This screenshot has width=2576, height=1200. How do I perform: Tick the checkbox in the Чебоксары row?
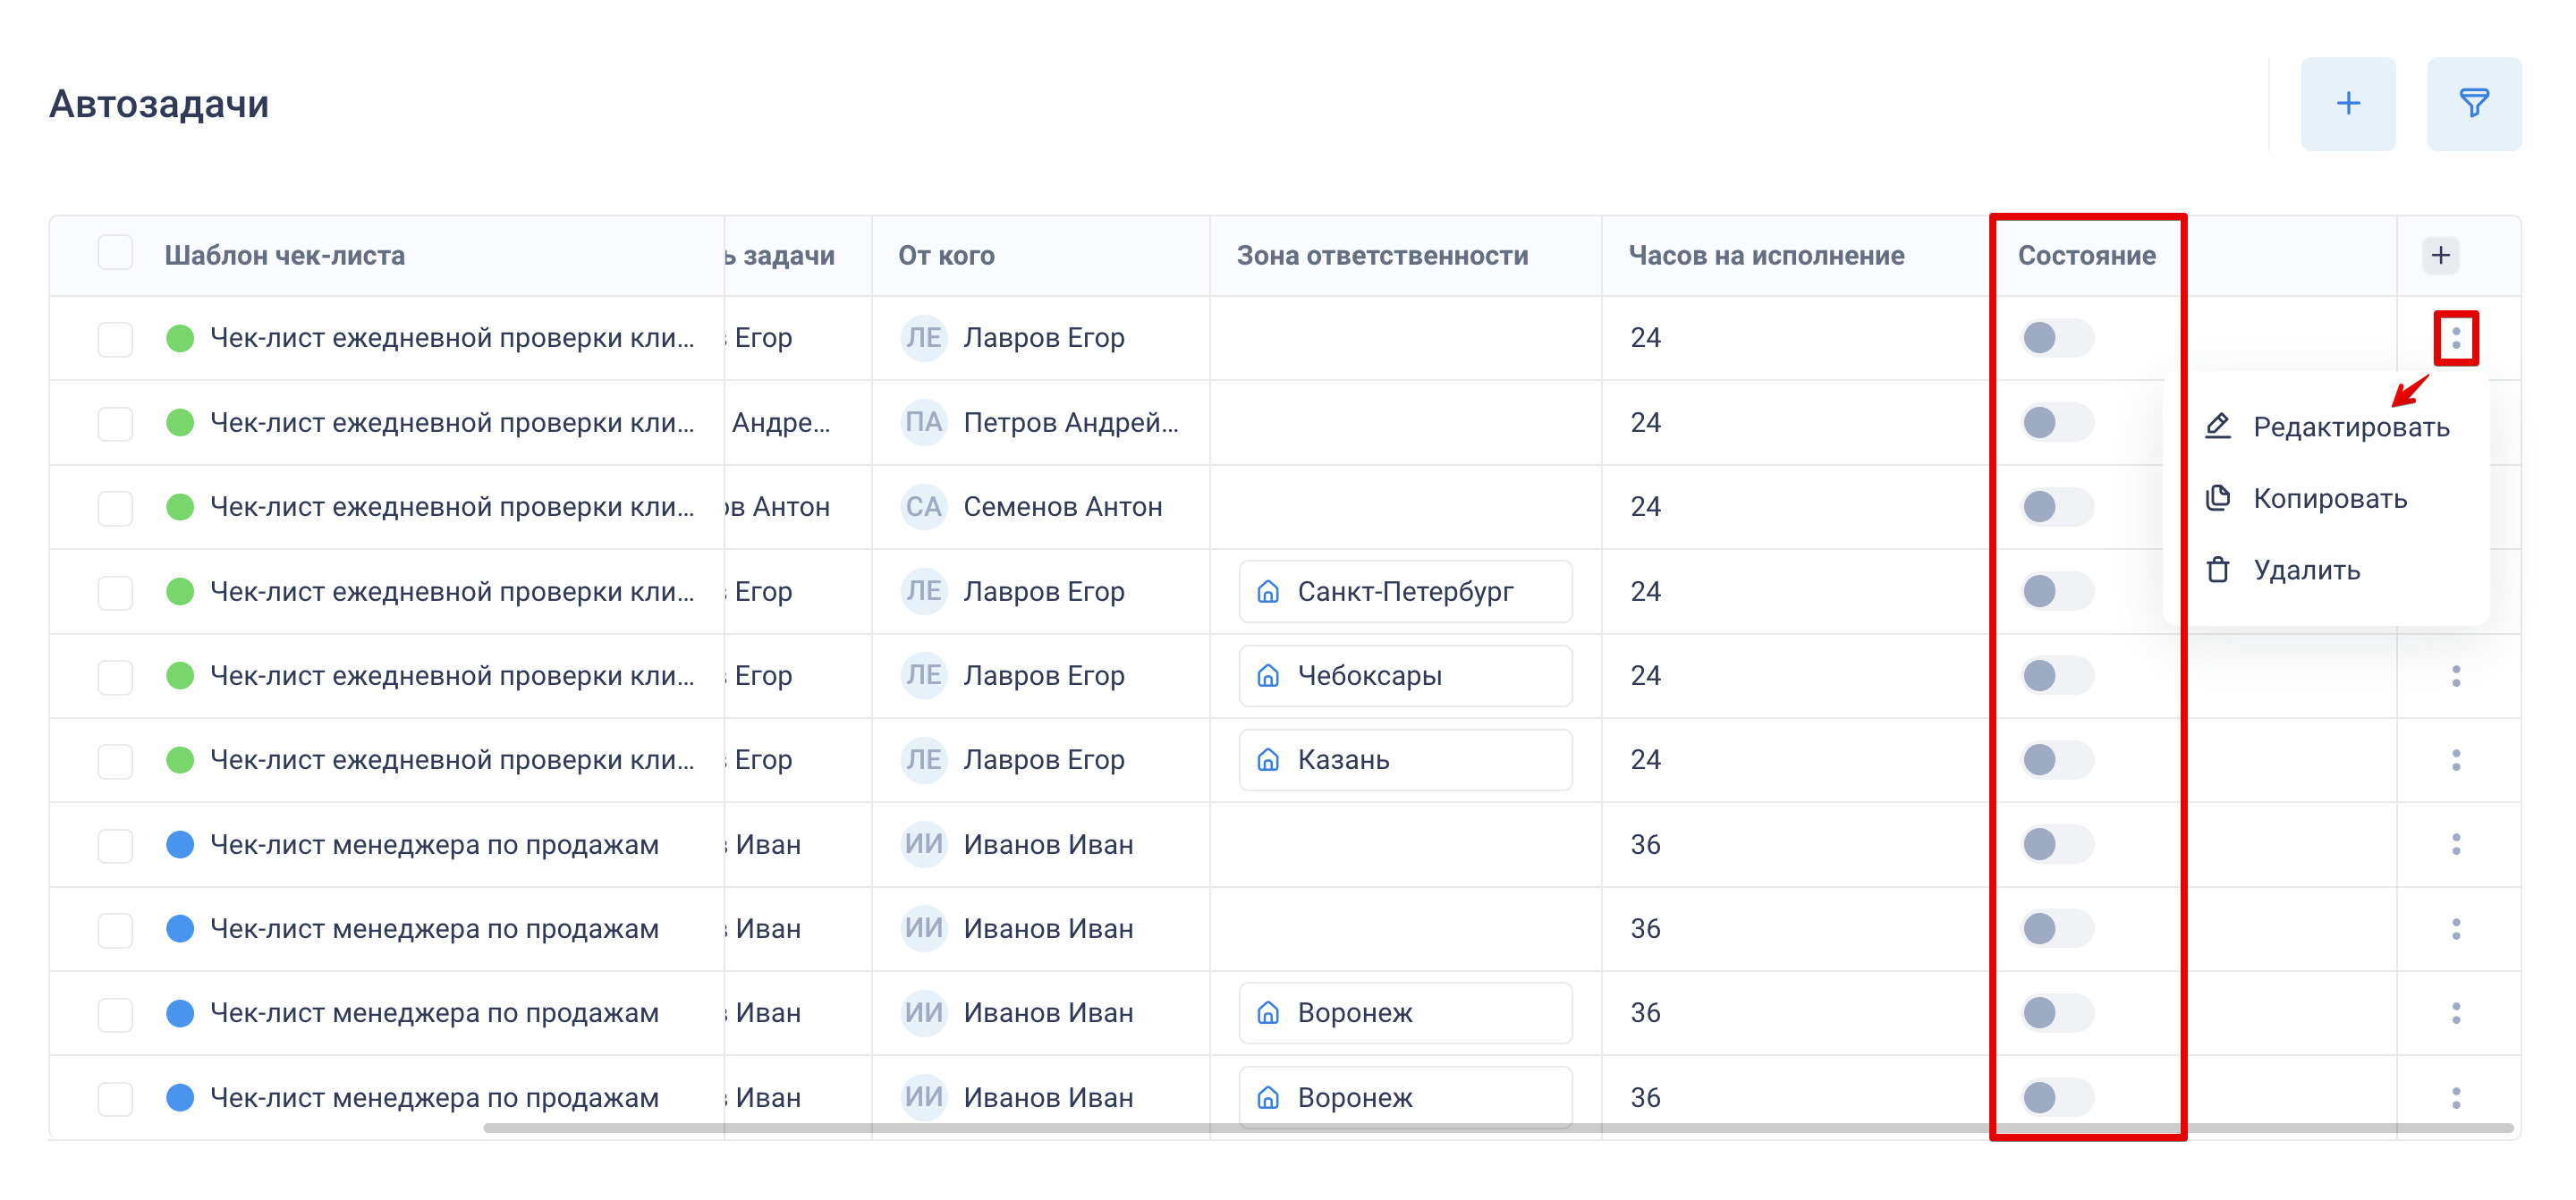[x=115, y=676]
